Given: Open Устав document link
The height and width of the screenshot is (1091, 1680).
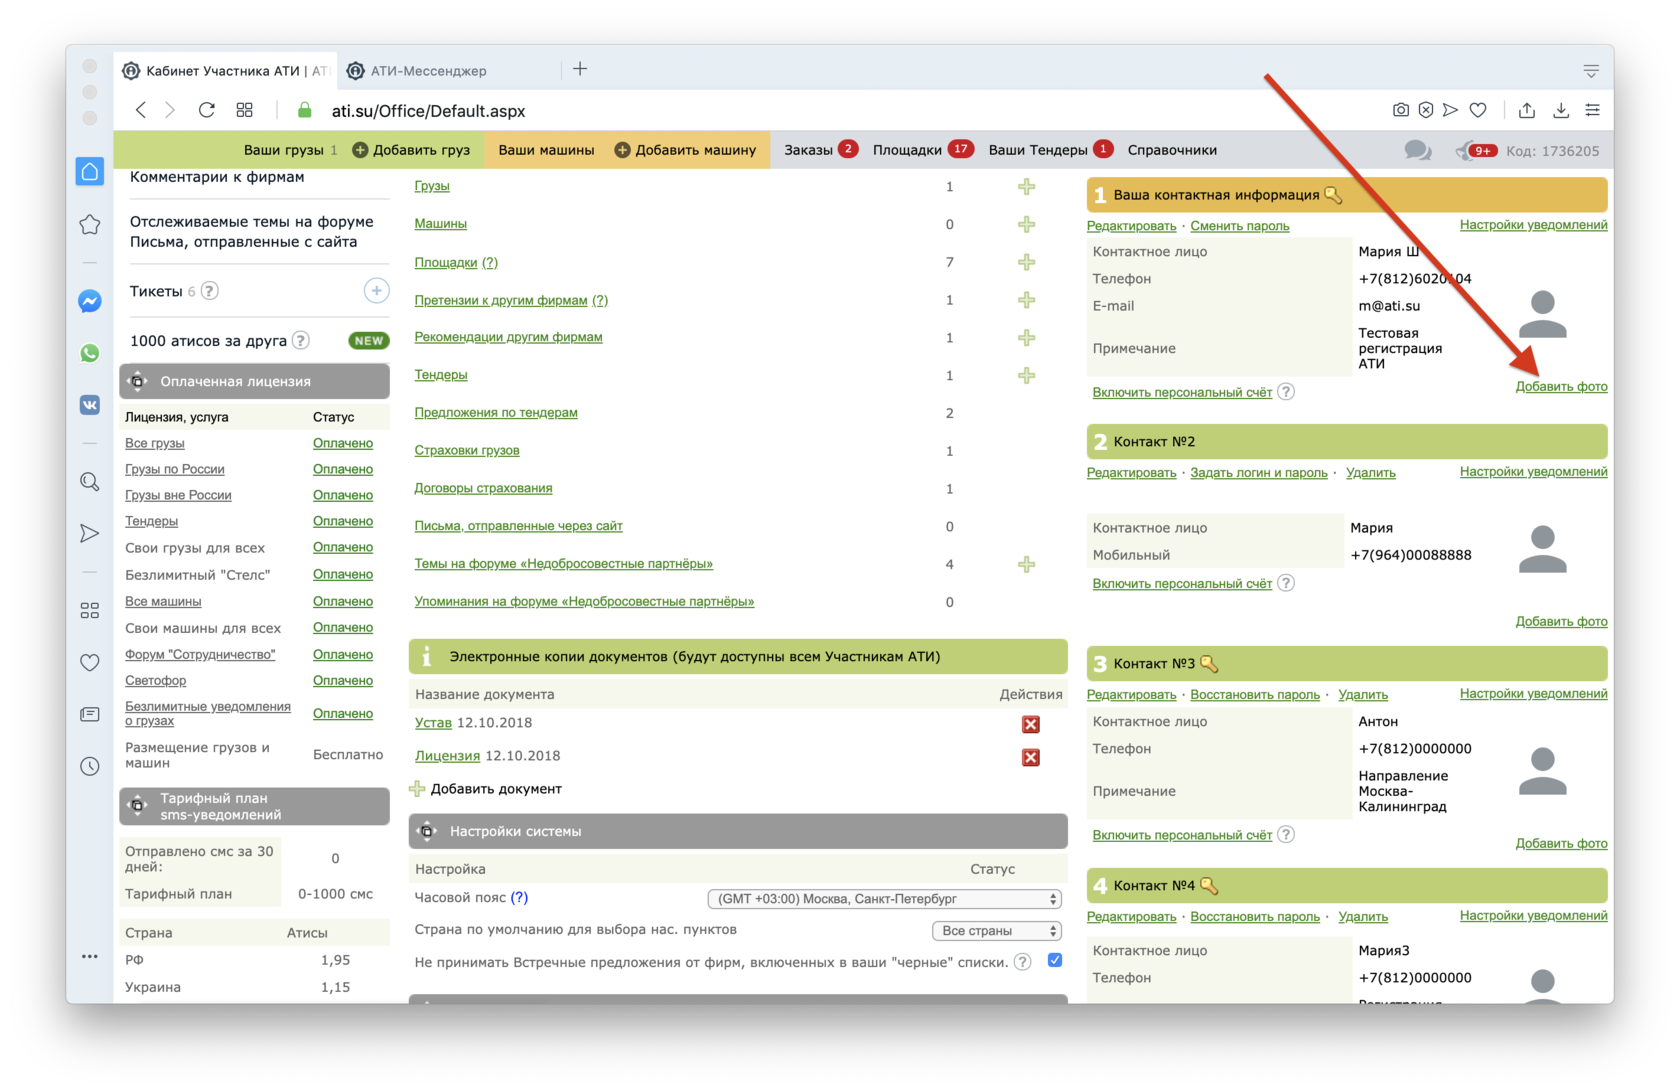Looking at the screenshot, I should 433,723.
